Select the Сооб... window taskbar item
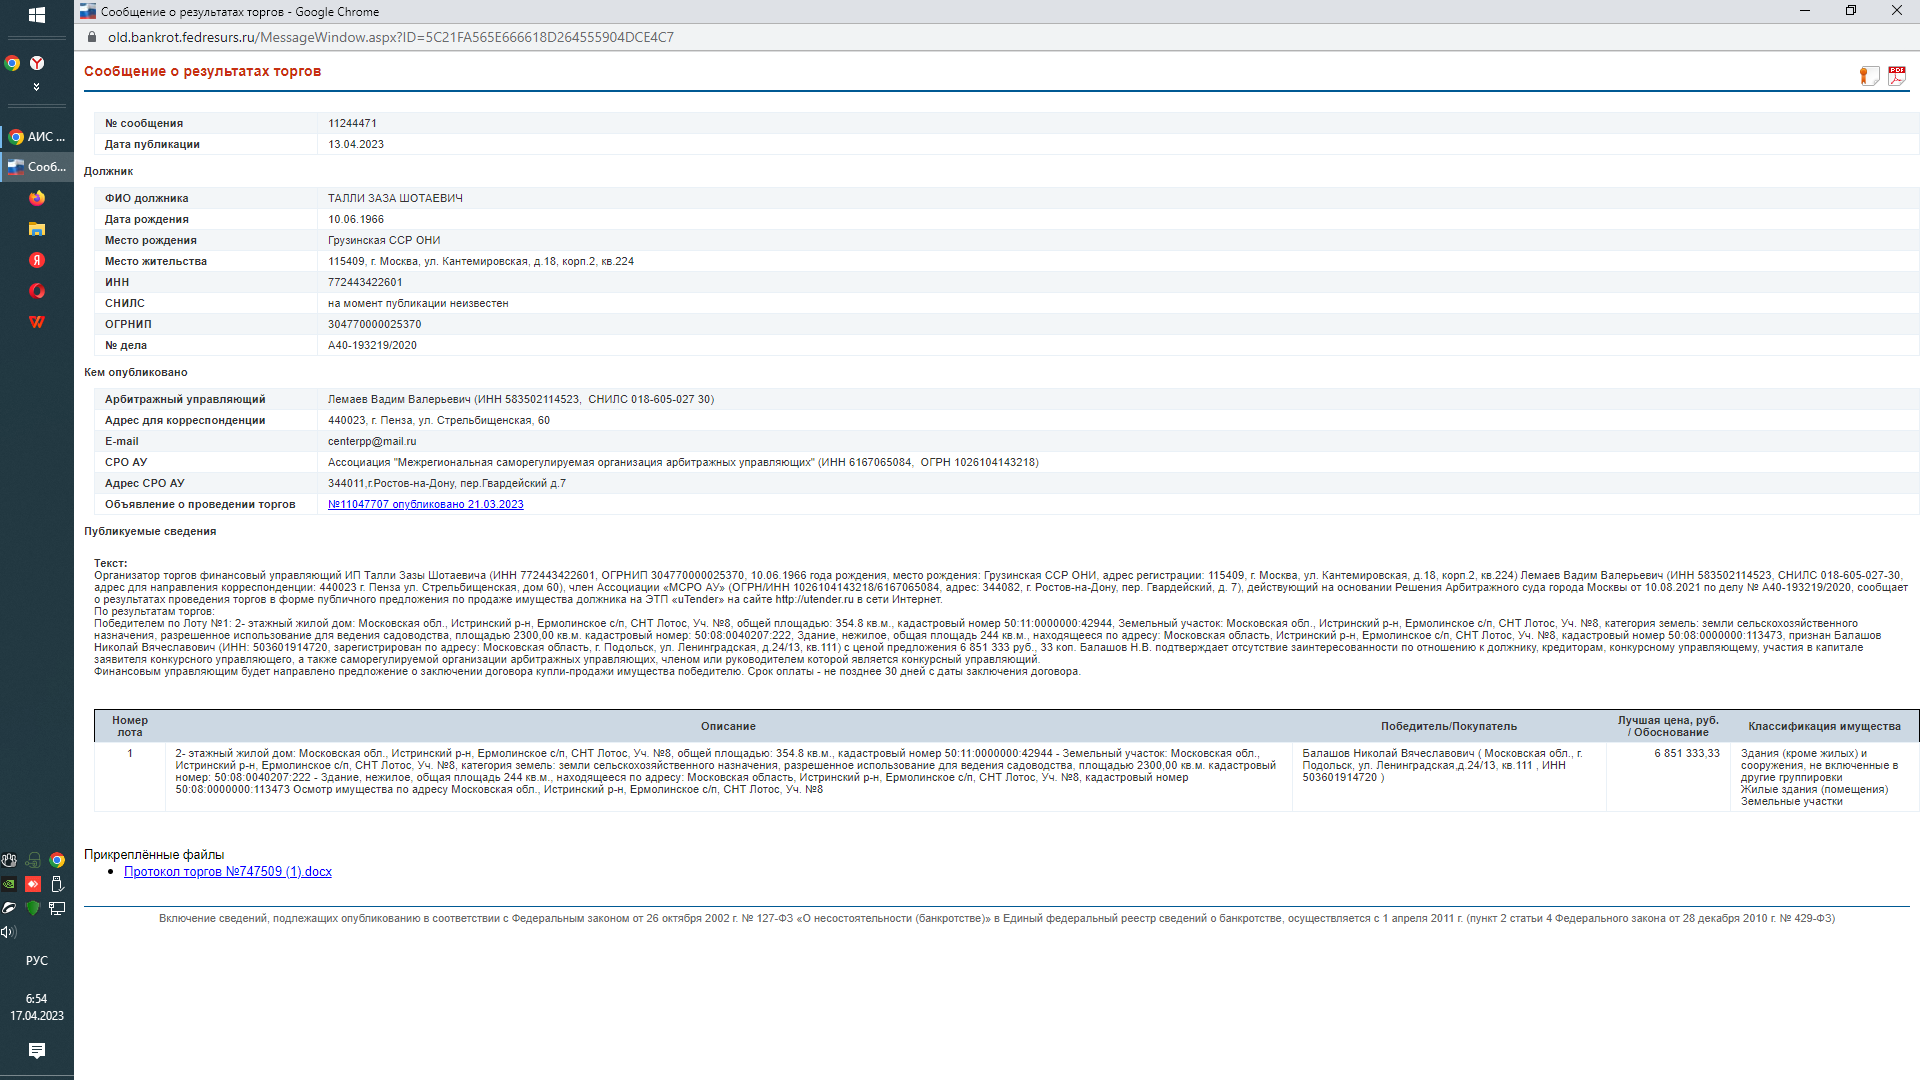Image resolution: width=1920 pixels, height=1080 pixels. pyautogui.click(x=37, y=167)
